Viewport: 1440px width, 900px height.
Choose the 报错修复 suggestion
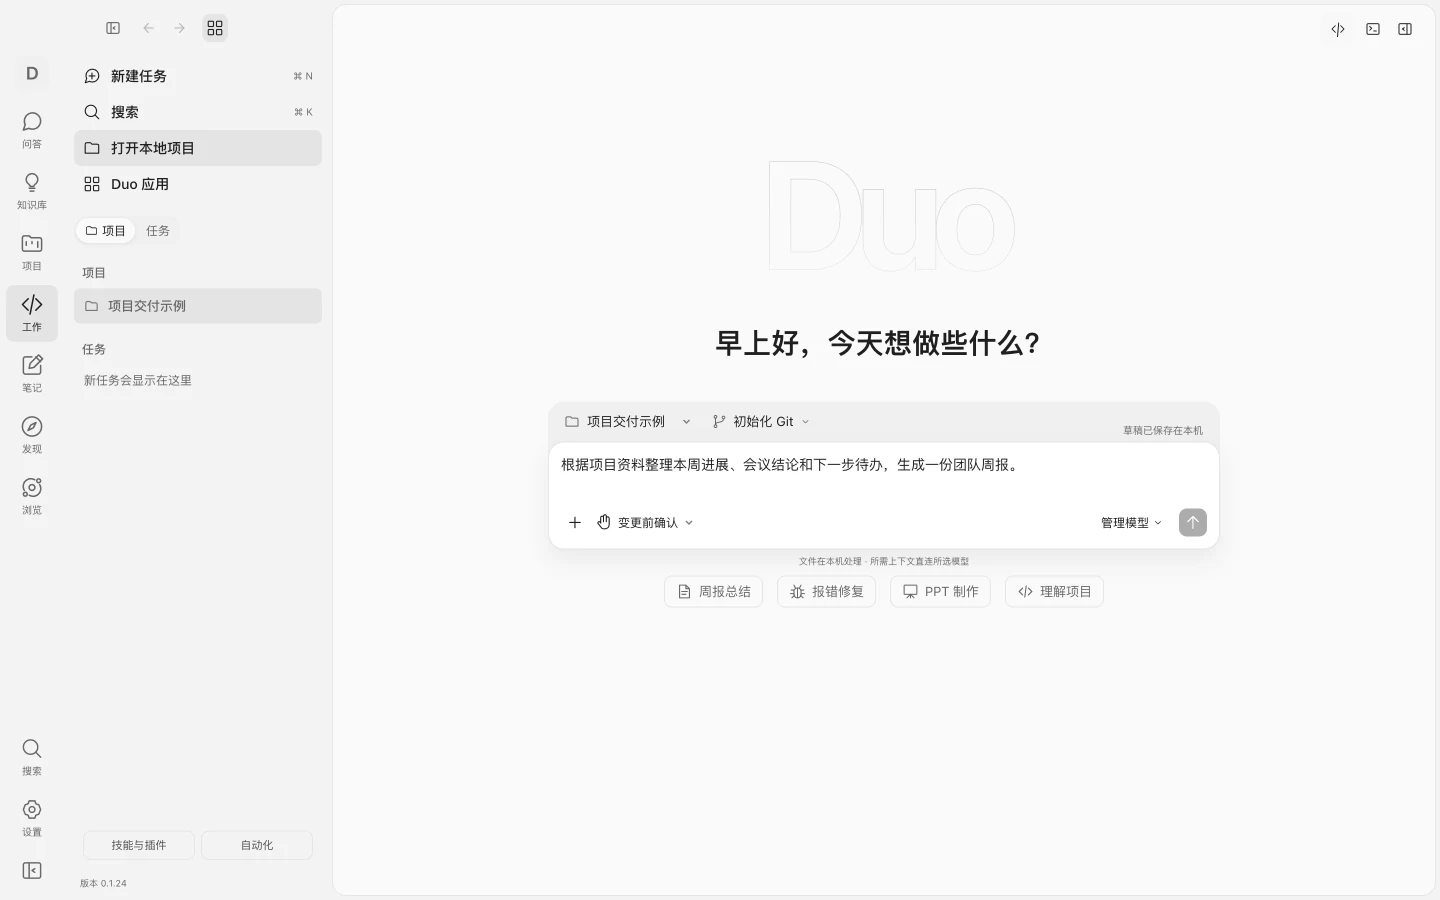(x=827, y=592)
